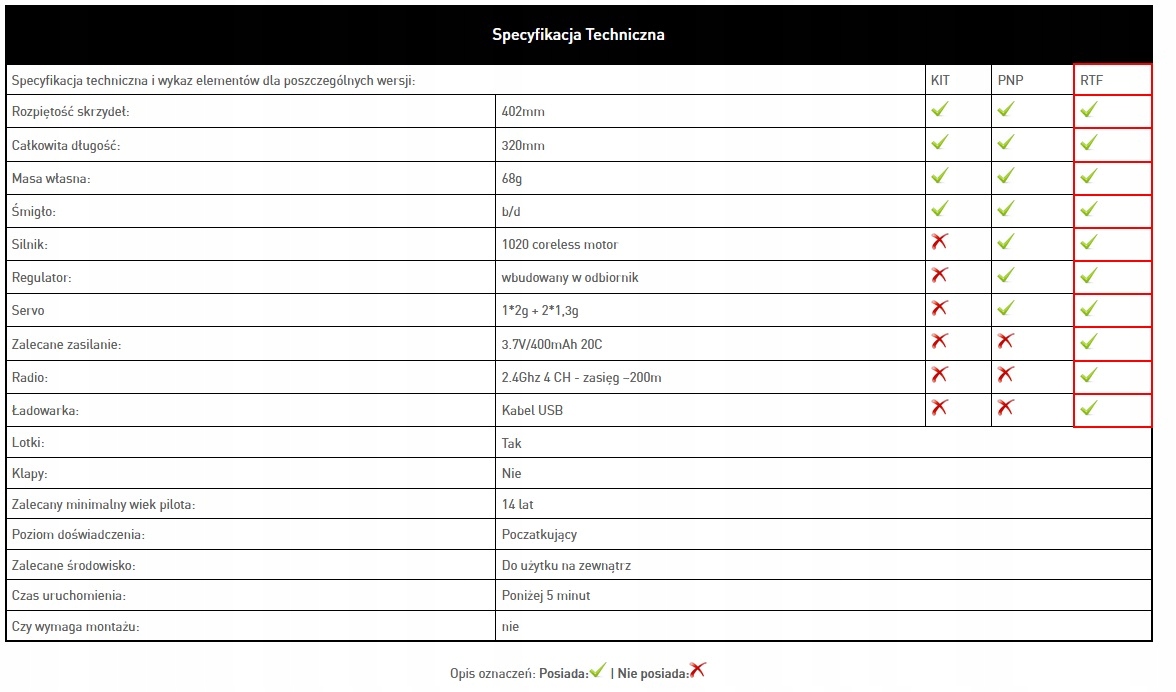Click the Specyfikacja Techniczna title bar
1176x692 pixels.
pos(578,35)
